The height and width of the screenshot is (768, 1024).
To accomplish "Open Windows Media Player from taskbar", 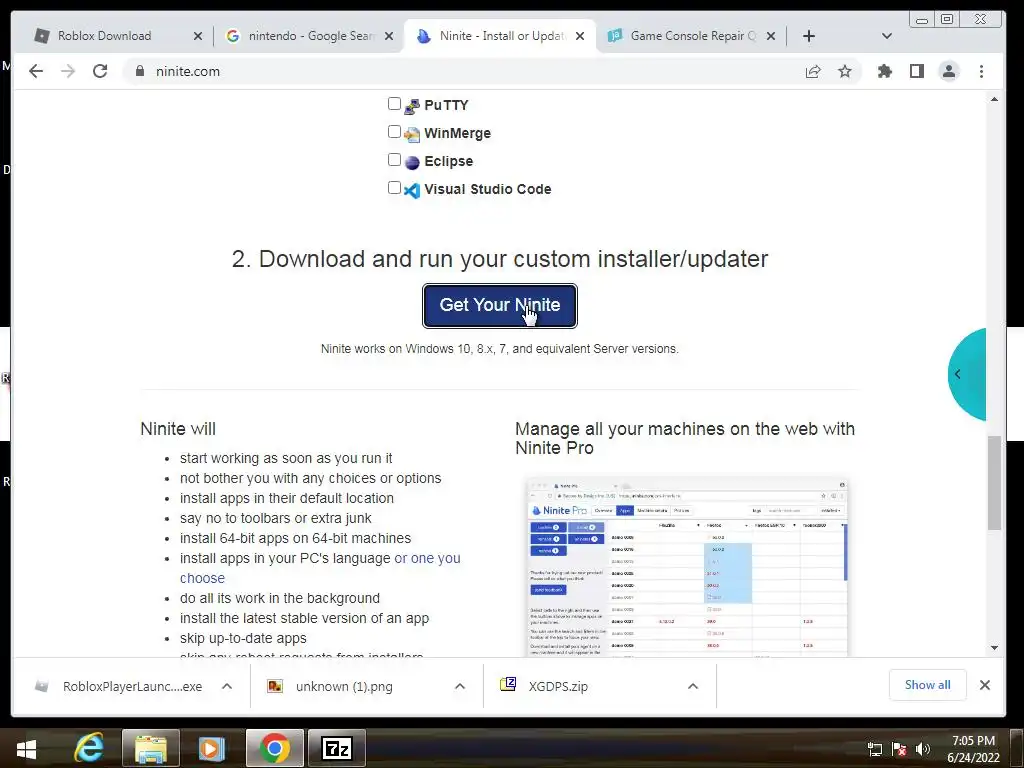I will point(212,748).
